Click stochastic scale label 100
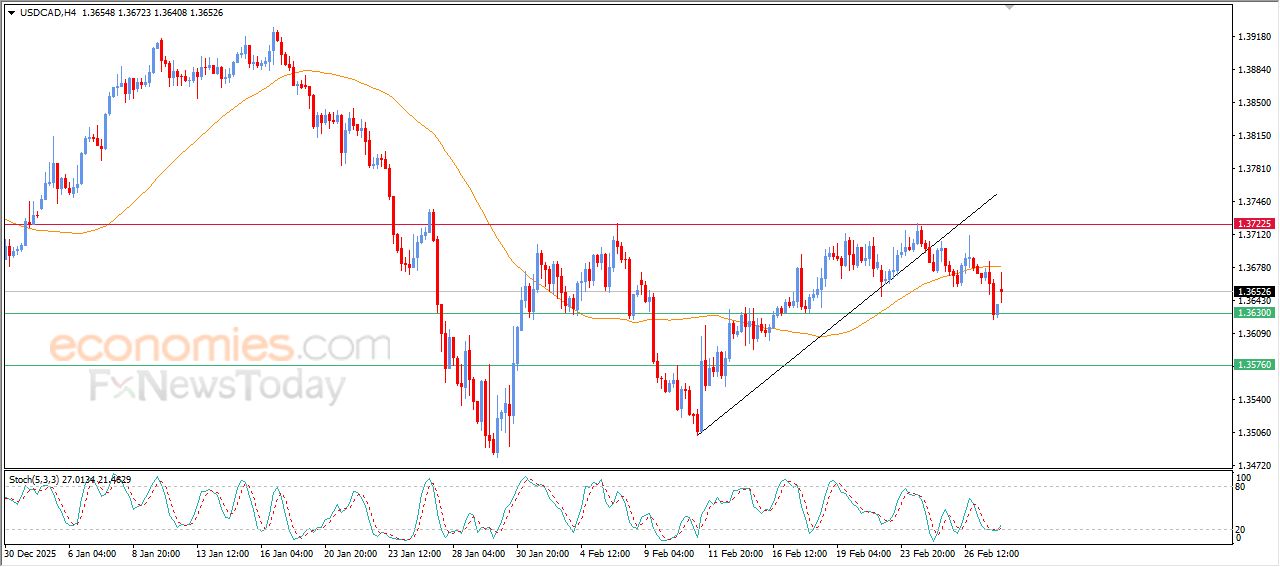 [x=1243, y=479]
